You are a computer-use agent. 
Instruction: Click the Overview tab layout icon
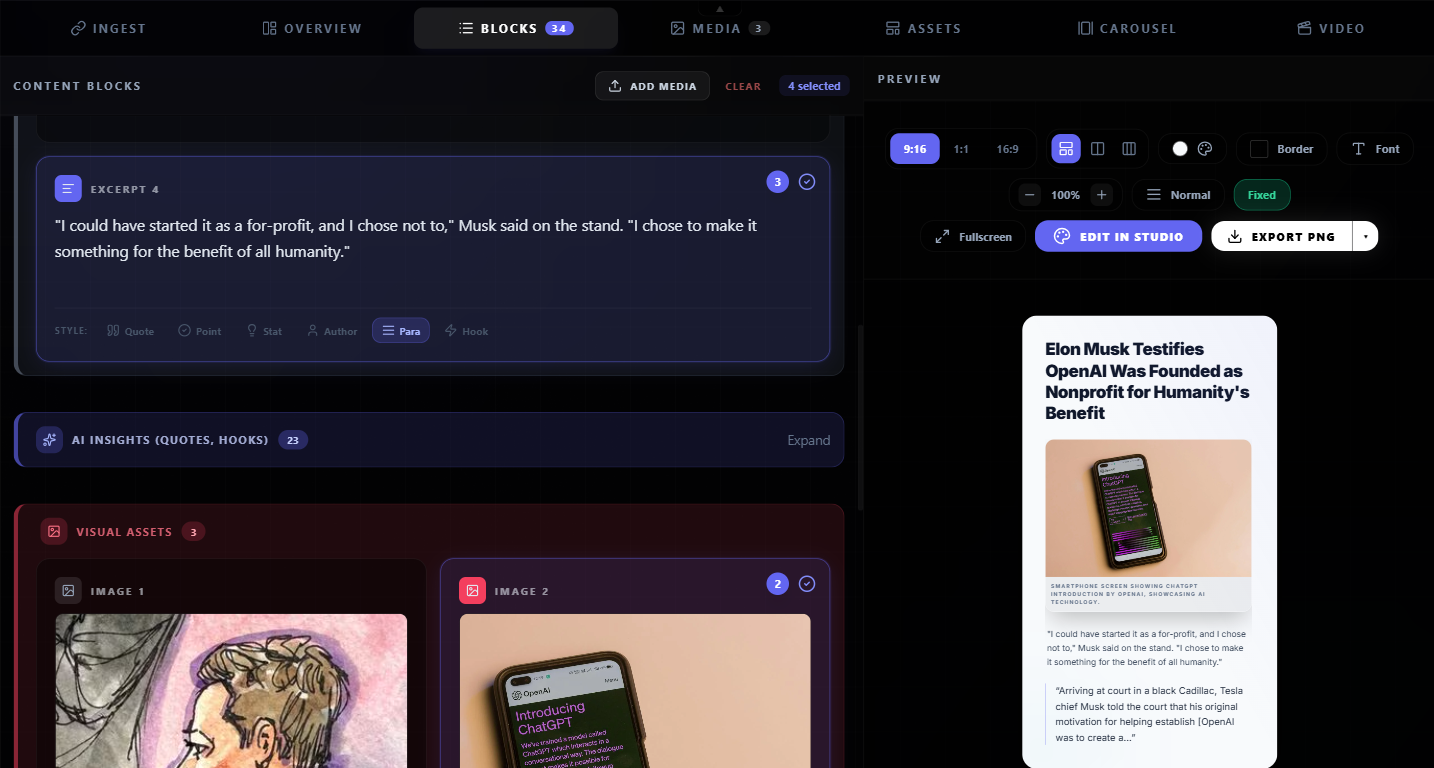click(x=269, y=28)
